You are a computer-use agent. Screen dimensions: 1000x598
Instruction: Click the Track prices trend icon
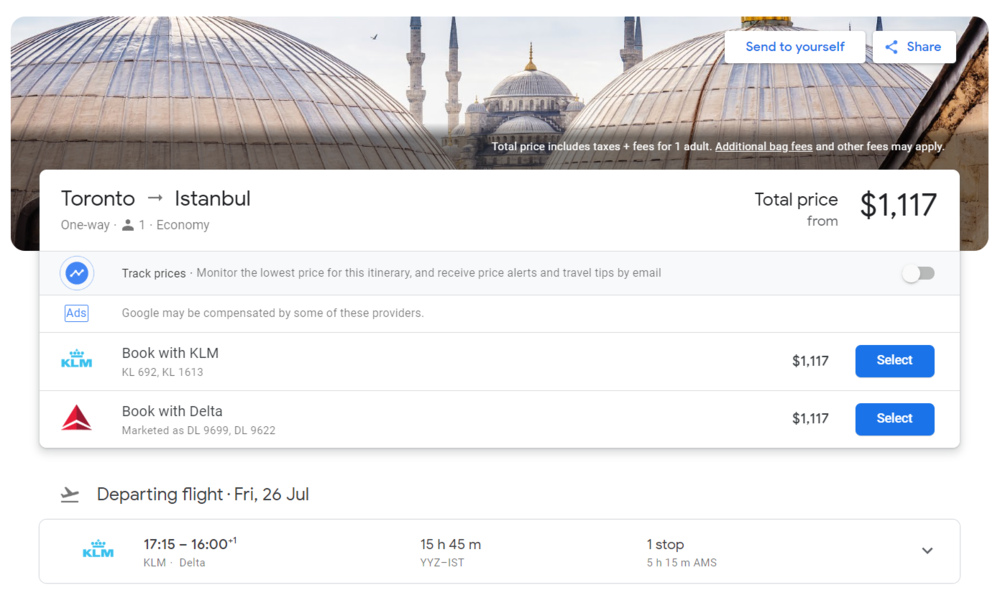(x=77, y=273)
